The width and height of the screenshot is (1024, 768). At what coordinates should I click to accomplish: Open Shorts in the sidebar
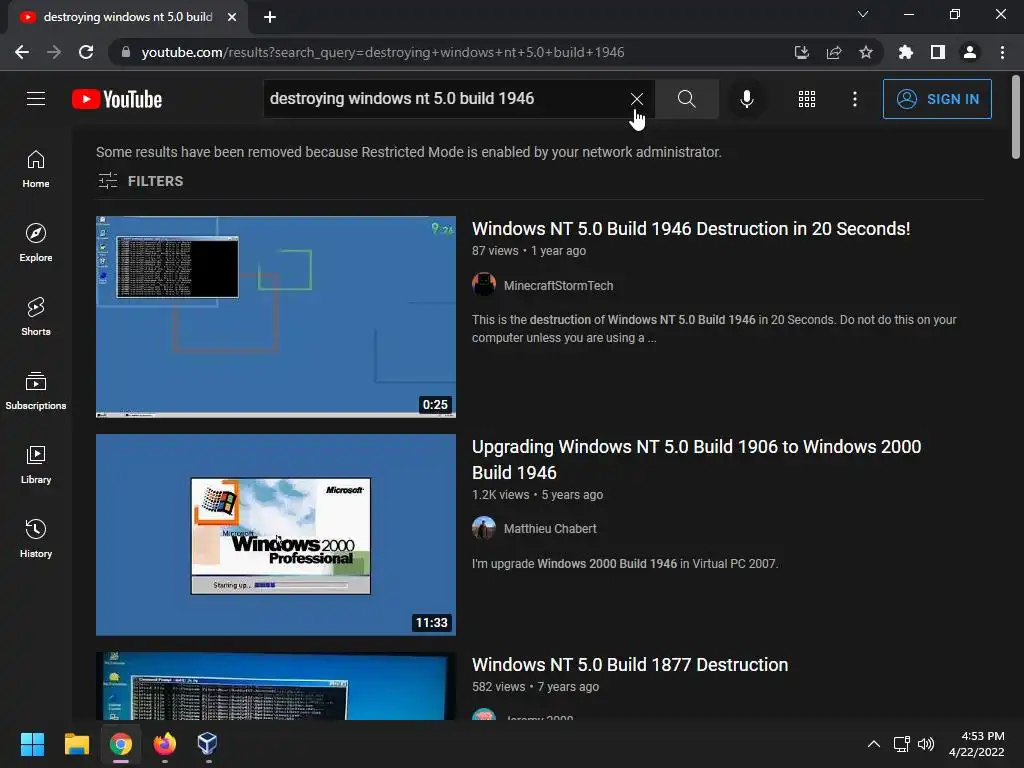(36, 317)
